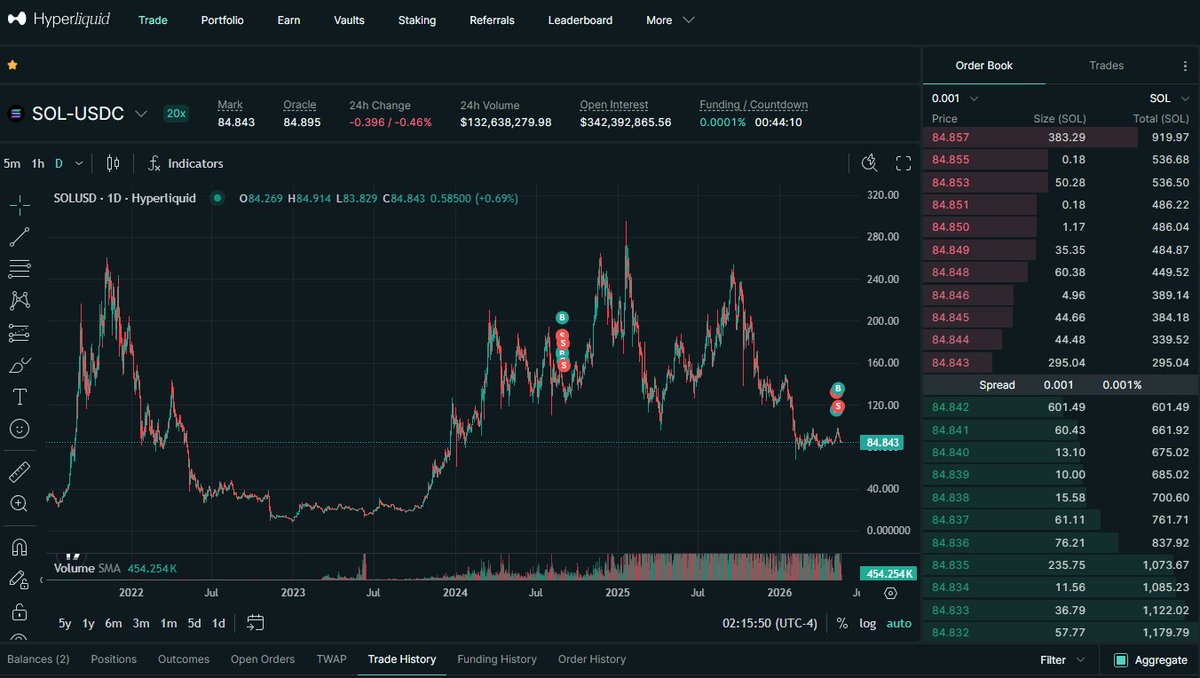1200x678 pixels.
Task: Set chart range to 6m
Action: 114,623
